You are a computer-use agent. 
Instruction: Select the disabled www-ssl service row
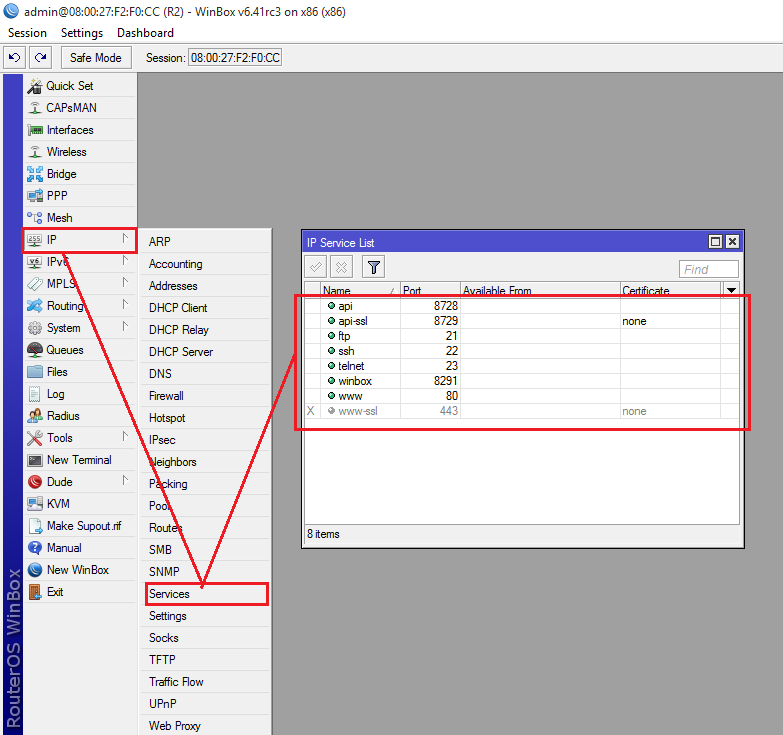[x=522, y=411]
